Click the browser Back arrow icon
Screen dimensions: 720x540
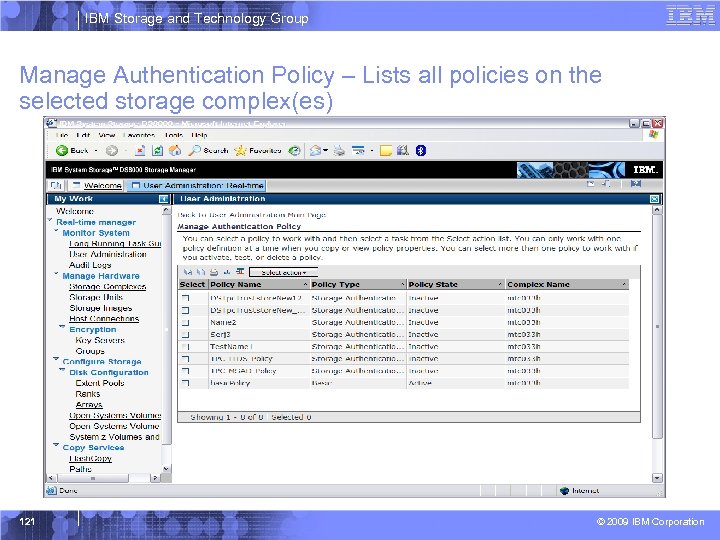[x=62, y=151]
